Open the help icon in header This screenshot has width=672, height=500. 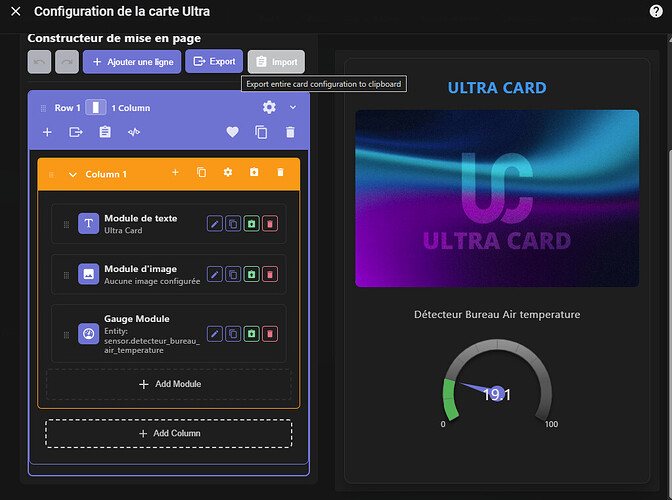click(656, 11)
